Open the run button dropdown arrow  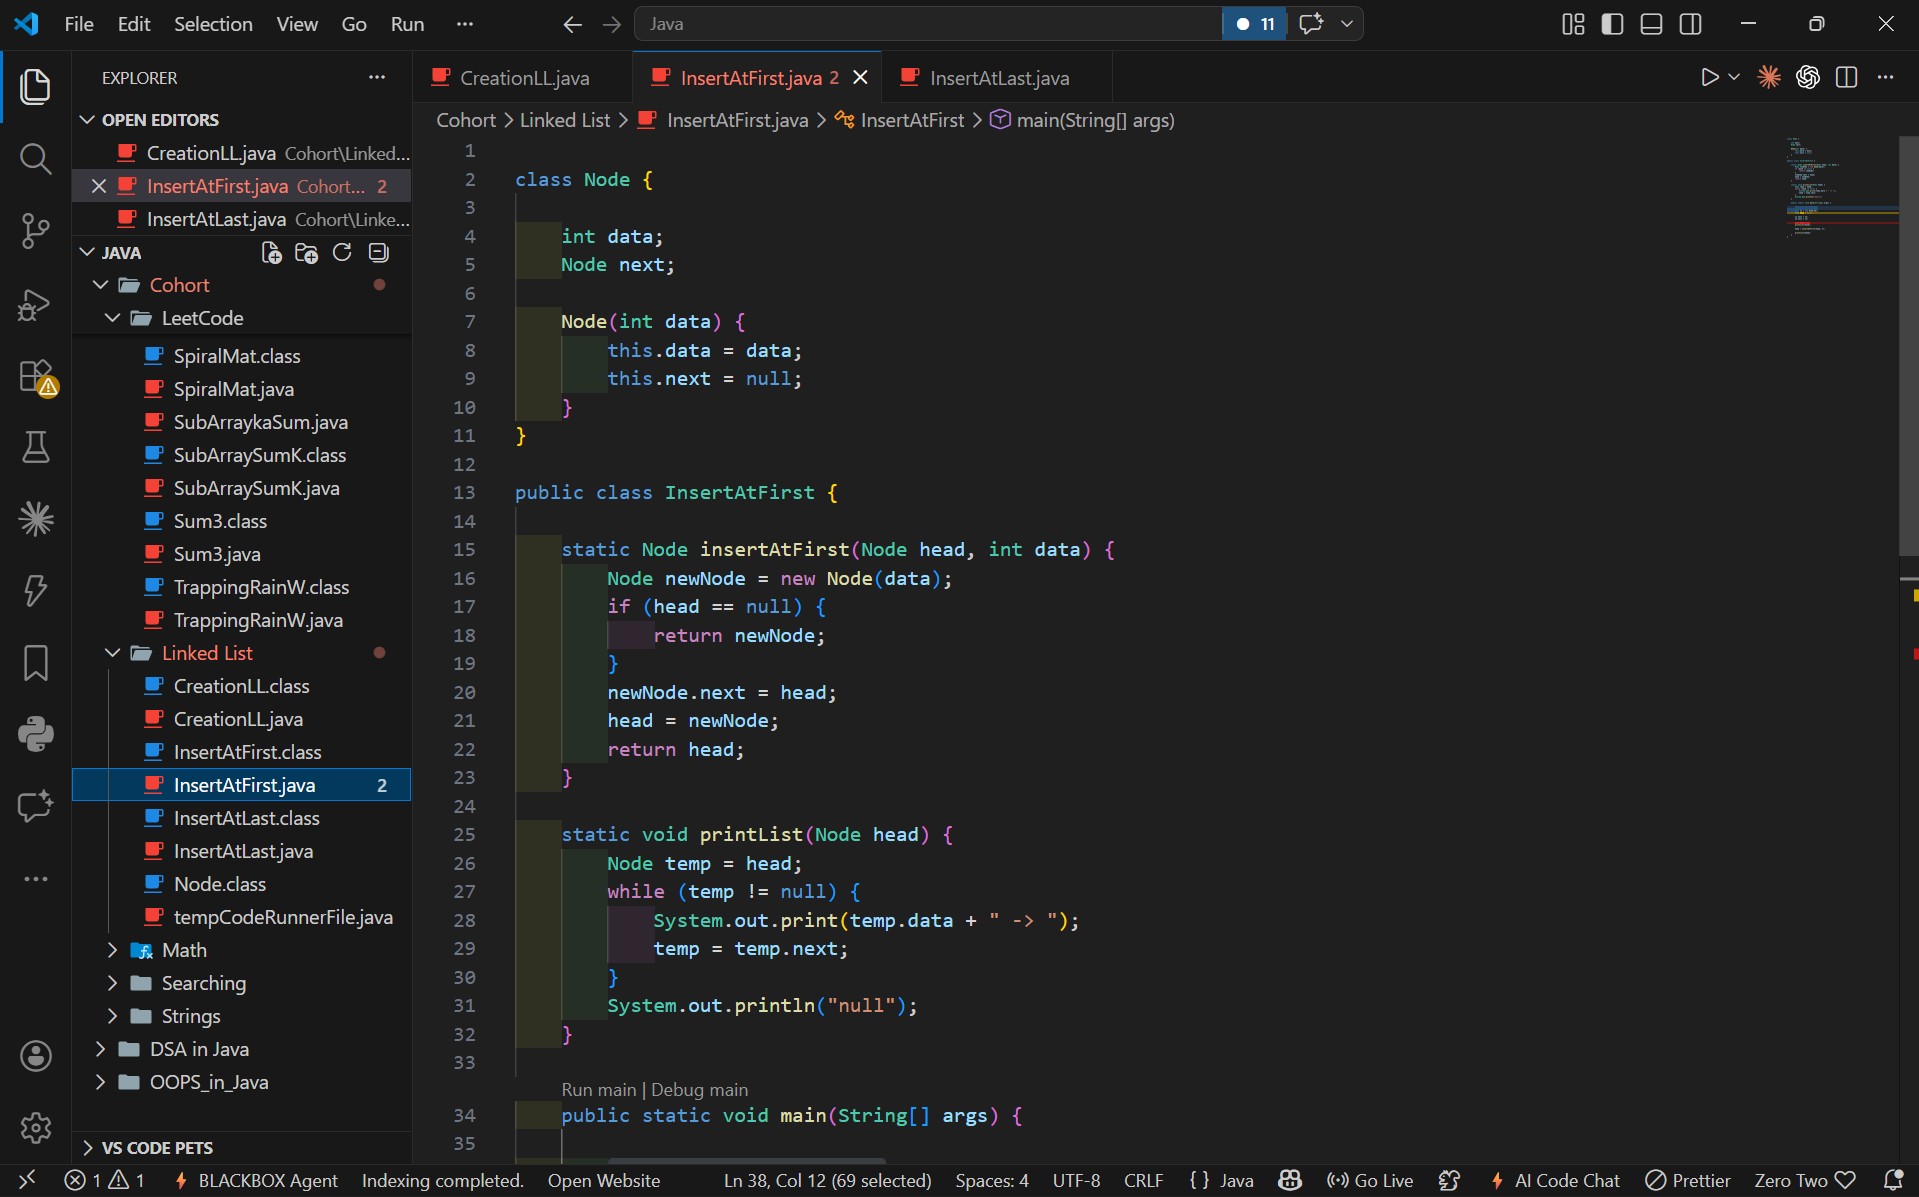(x=1734, y=78)
